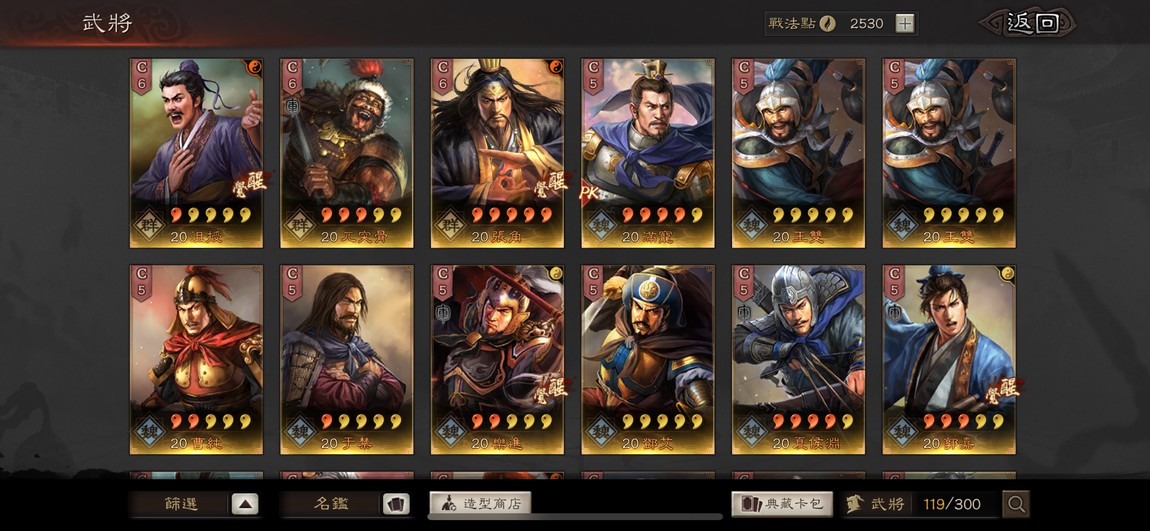This screenshot has width=1150, height=531.
Task: Click the feather quill 戰法點 icon
Action: (x=828, y=23)
